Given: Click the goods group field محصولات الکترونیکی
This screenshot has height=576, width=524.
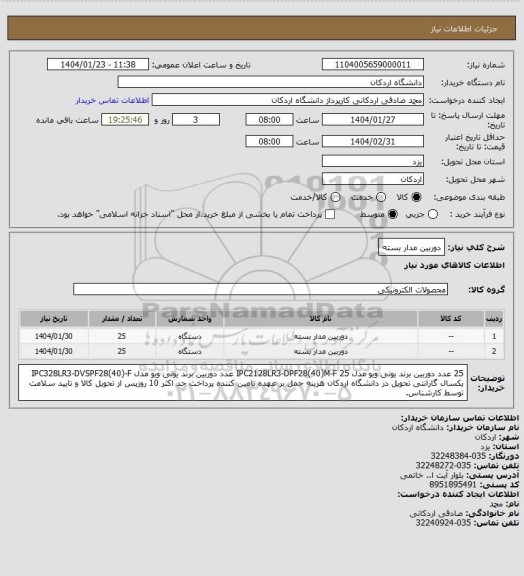Looking at the screenshot, I should (260, 289).
